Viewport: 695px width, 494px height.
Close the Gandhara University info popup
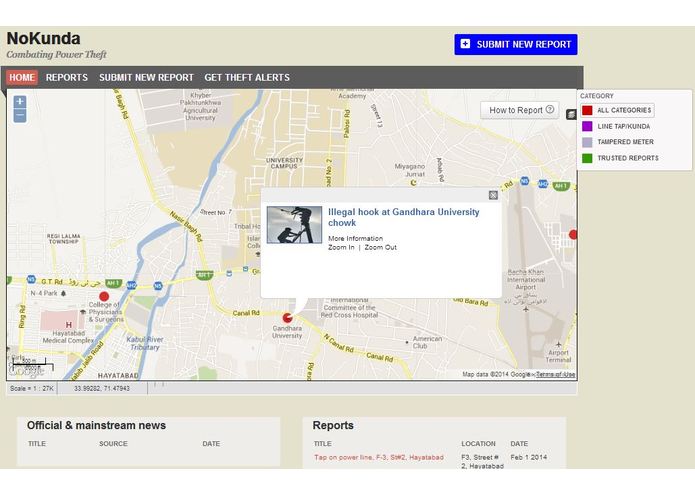click(493, 195)
